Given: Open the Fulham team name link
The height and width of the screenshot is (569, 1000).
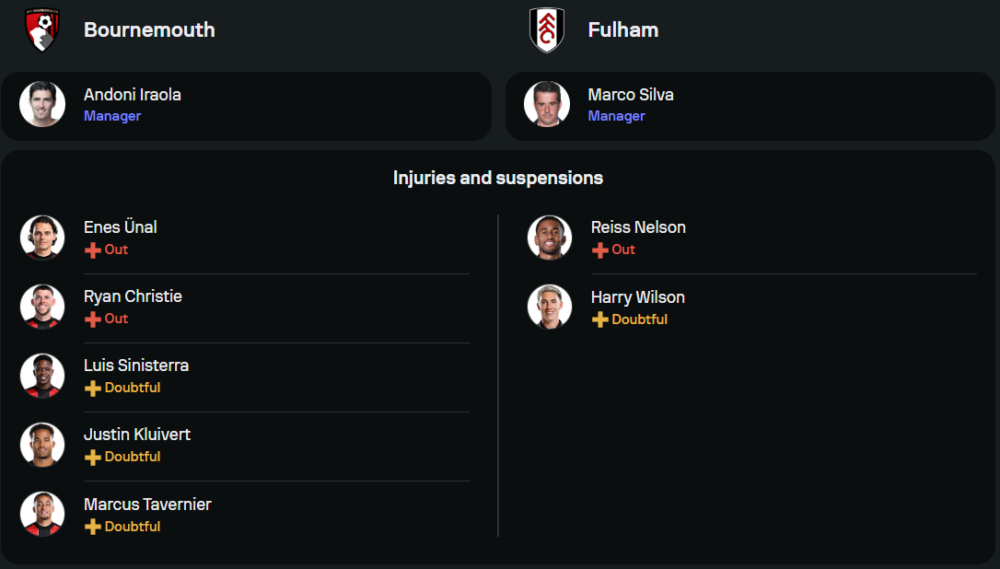Looking at the screenshot, I should pos(623,30).
